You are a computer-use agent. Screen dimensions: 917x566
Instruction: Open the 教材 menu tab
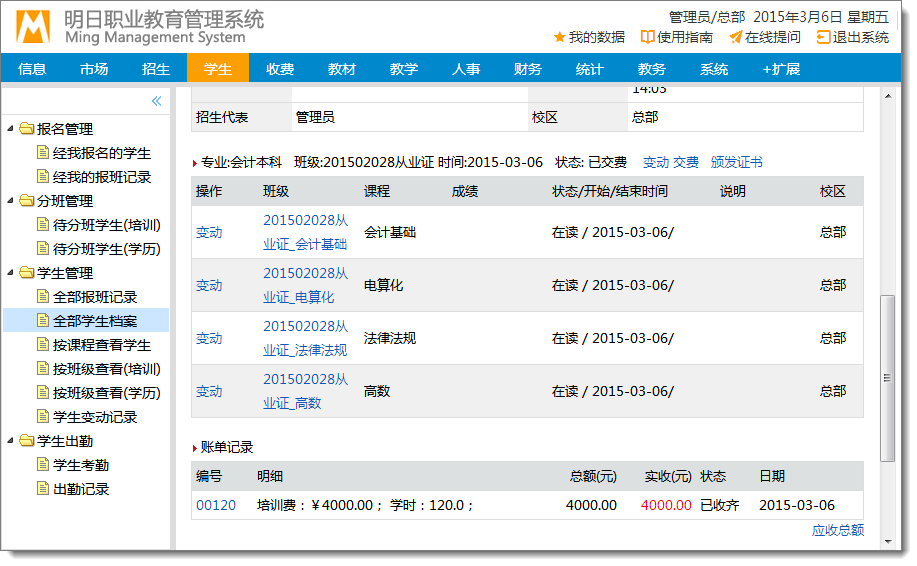click(x=342, y=69)
